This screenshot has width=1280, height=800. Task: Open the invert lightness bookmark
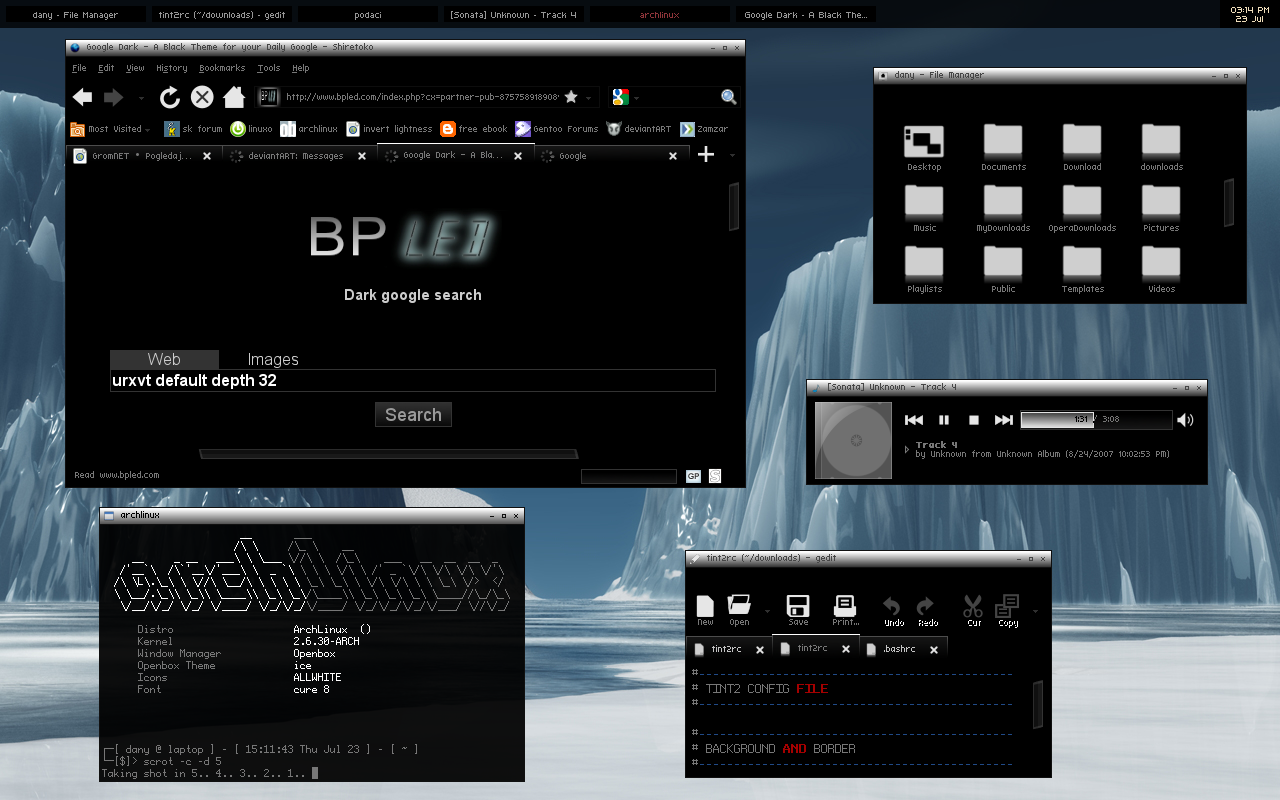tap(389, 129)
